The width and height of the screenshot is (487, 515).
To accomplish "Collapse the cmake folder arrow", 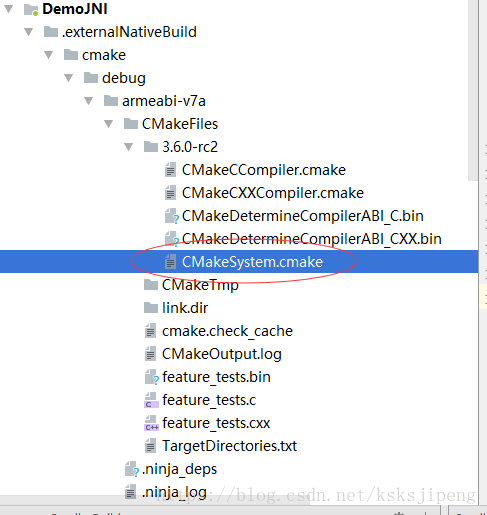I will click(49, 55).
